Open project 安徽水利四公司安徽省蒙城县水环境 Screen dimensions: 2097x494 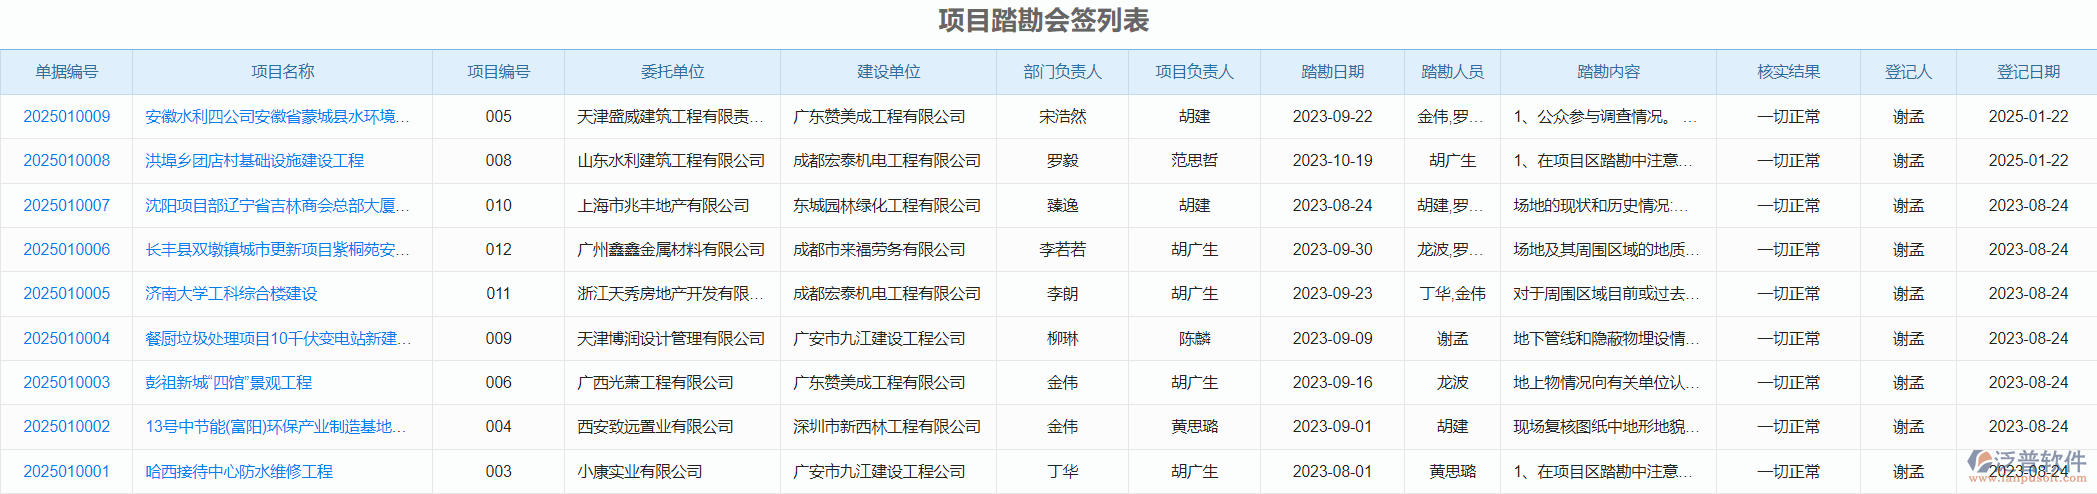pos(277,117)
